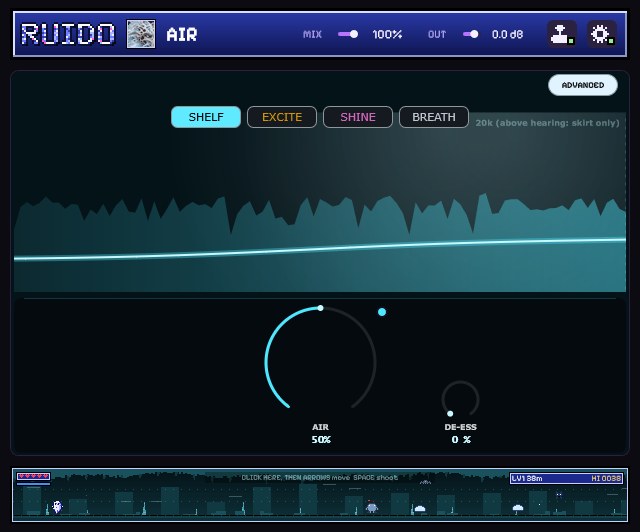Click the AIR 50% value readout
Screen dimensions: 640x532
tap(321, 440)
